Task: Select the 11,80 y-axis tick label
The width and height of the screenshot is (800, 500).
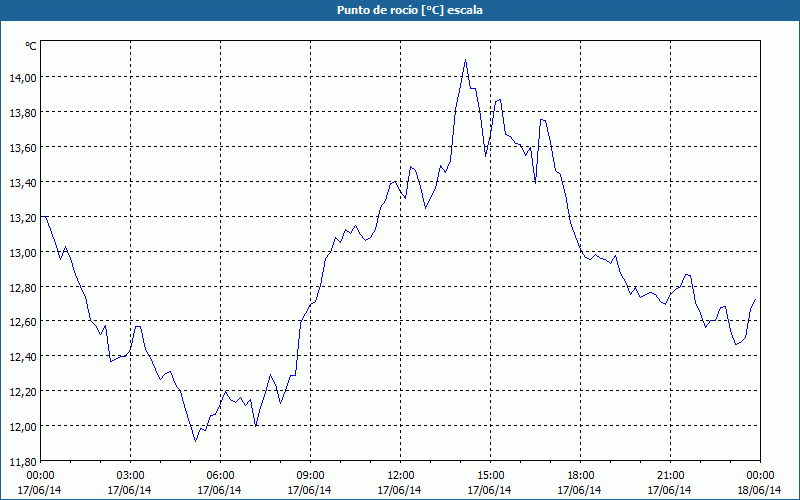Action: click(23, 461)
